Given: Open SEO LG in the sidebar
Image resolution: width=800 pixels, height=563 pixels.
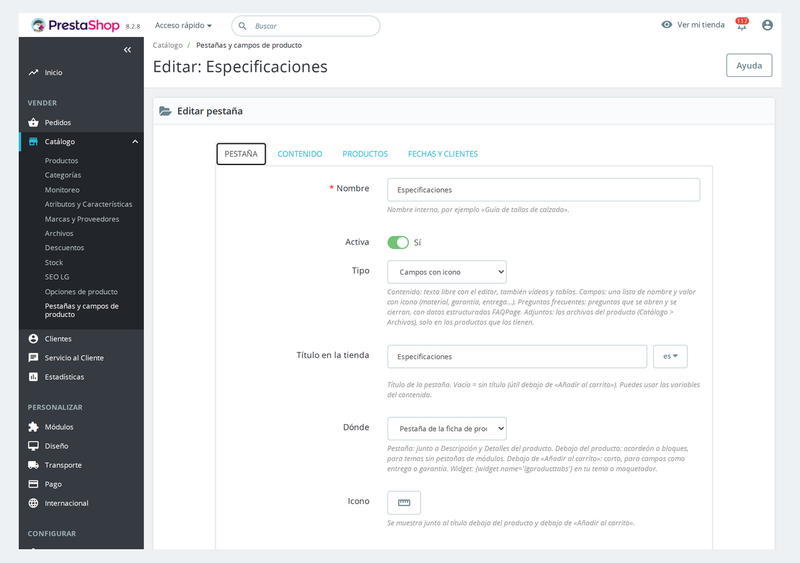Looking at the screenshot, I should pyautogui.click(x=57, y=277).
